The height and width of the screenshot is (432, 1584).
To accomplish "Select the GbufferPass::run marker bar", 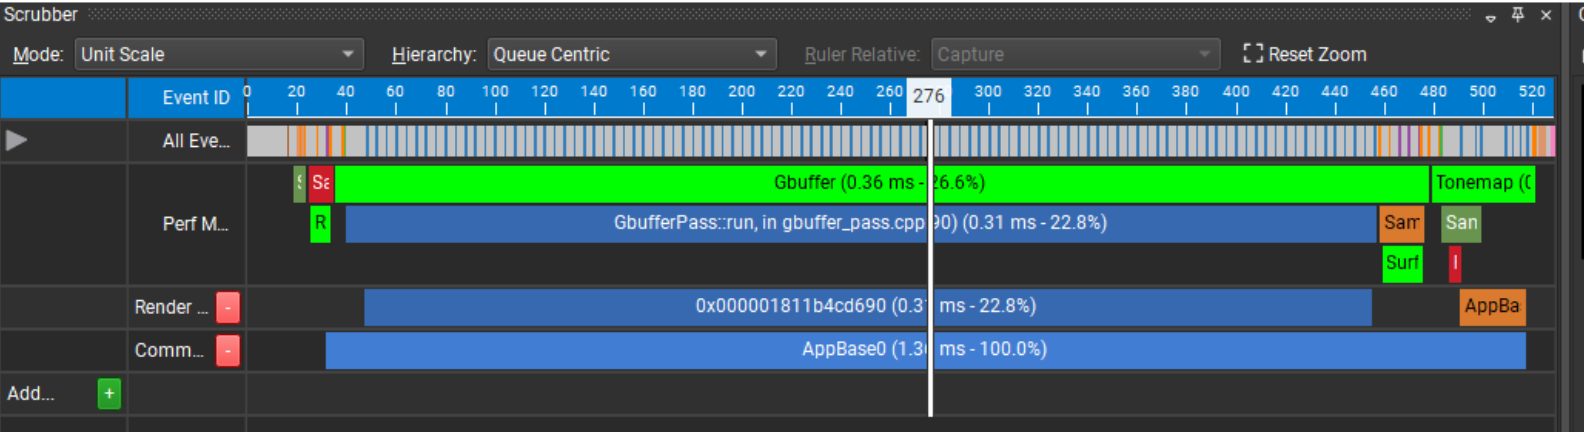I will pyautogui.click(x=700, y=223).
